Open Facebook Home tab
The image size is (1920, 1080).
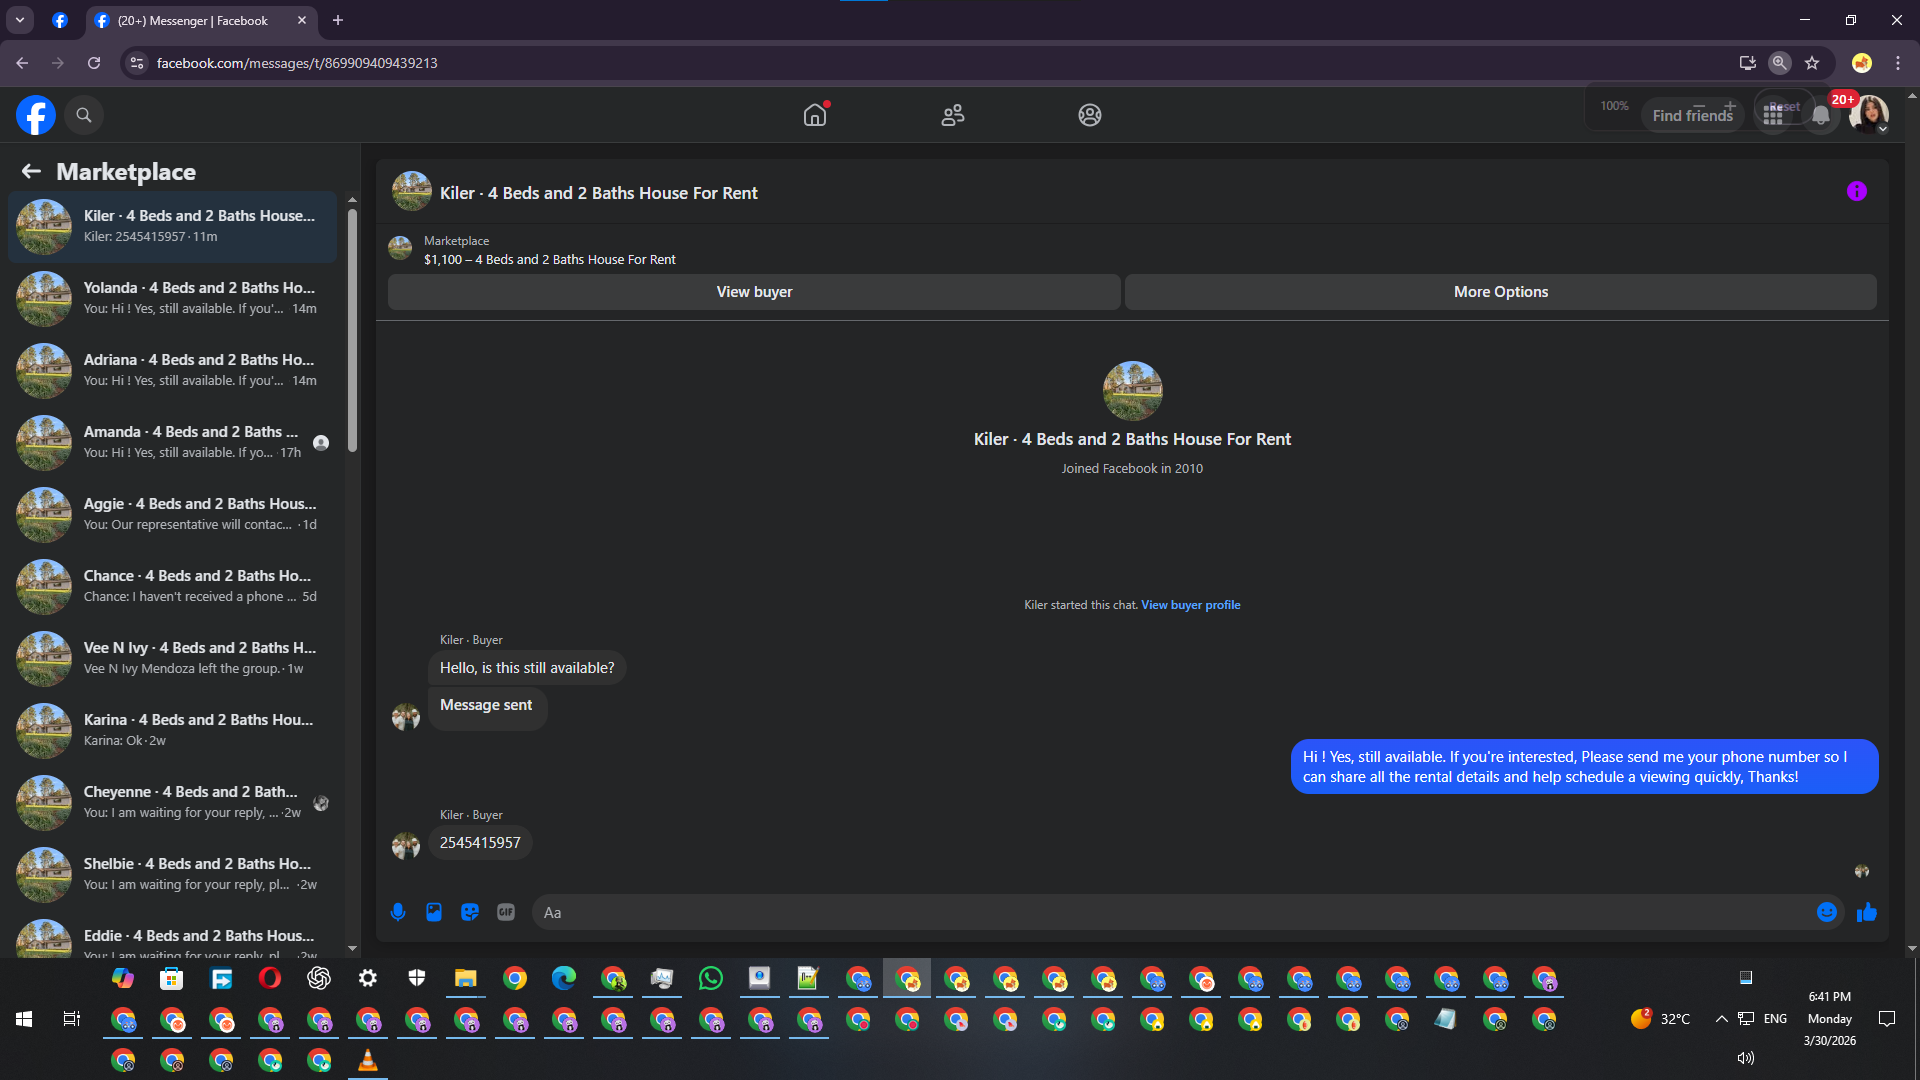[x=815, y=115]
